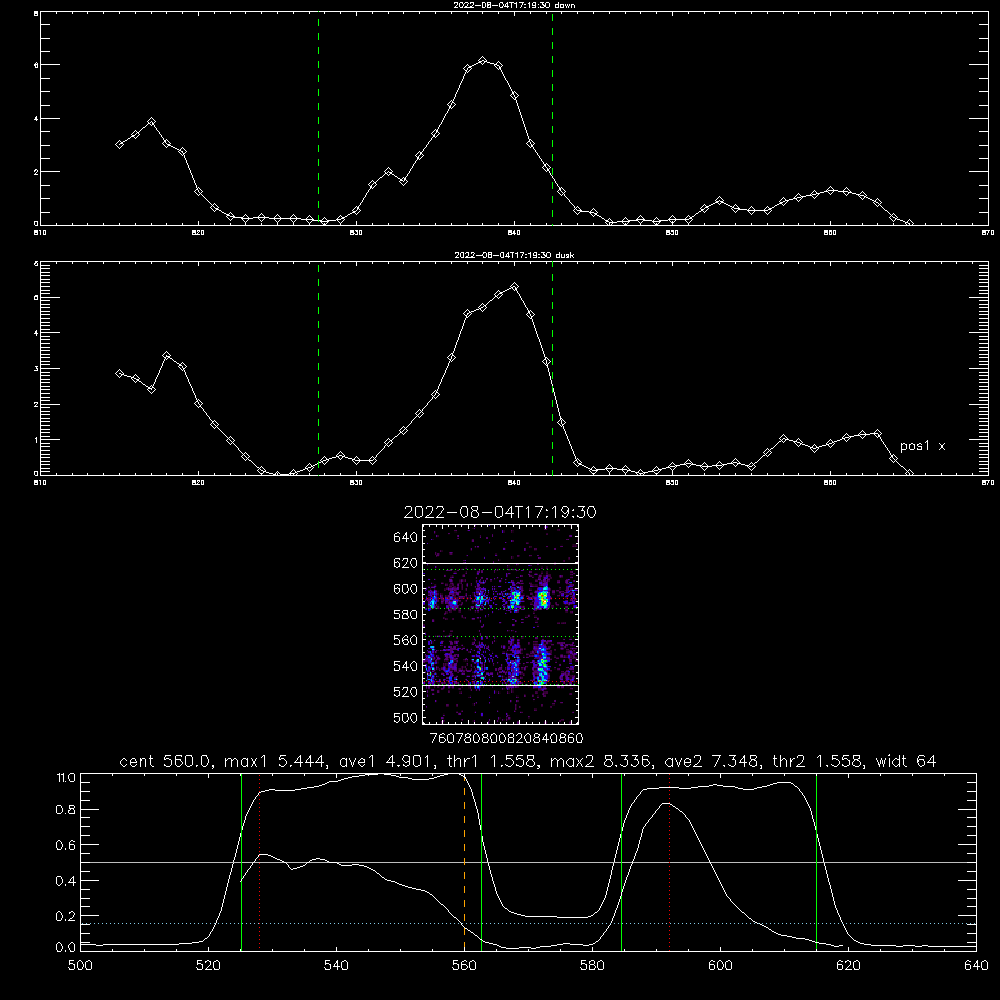1000x1000 pixels.
Task: Click right green dashed line in dawn plot
Action: click(x=552, y=119)
